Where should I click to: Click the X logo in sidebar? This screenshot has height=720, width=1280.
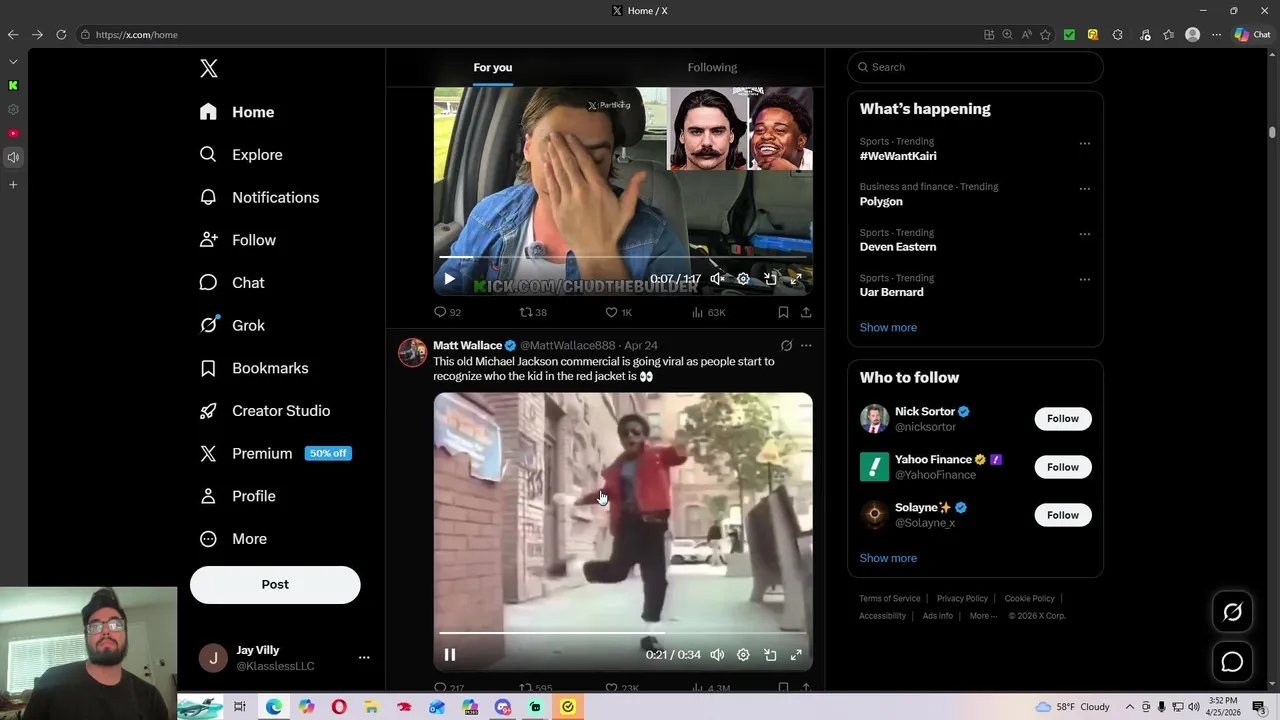coord(208,68)
